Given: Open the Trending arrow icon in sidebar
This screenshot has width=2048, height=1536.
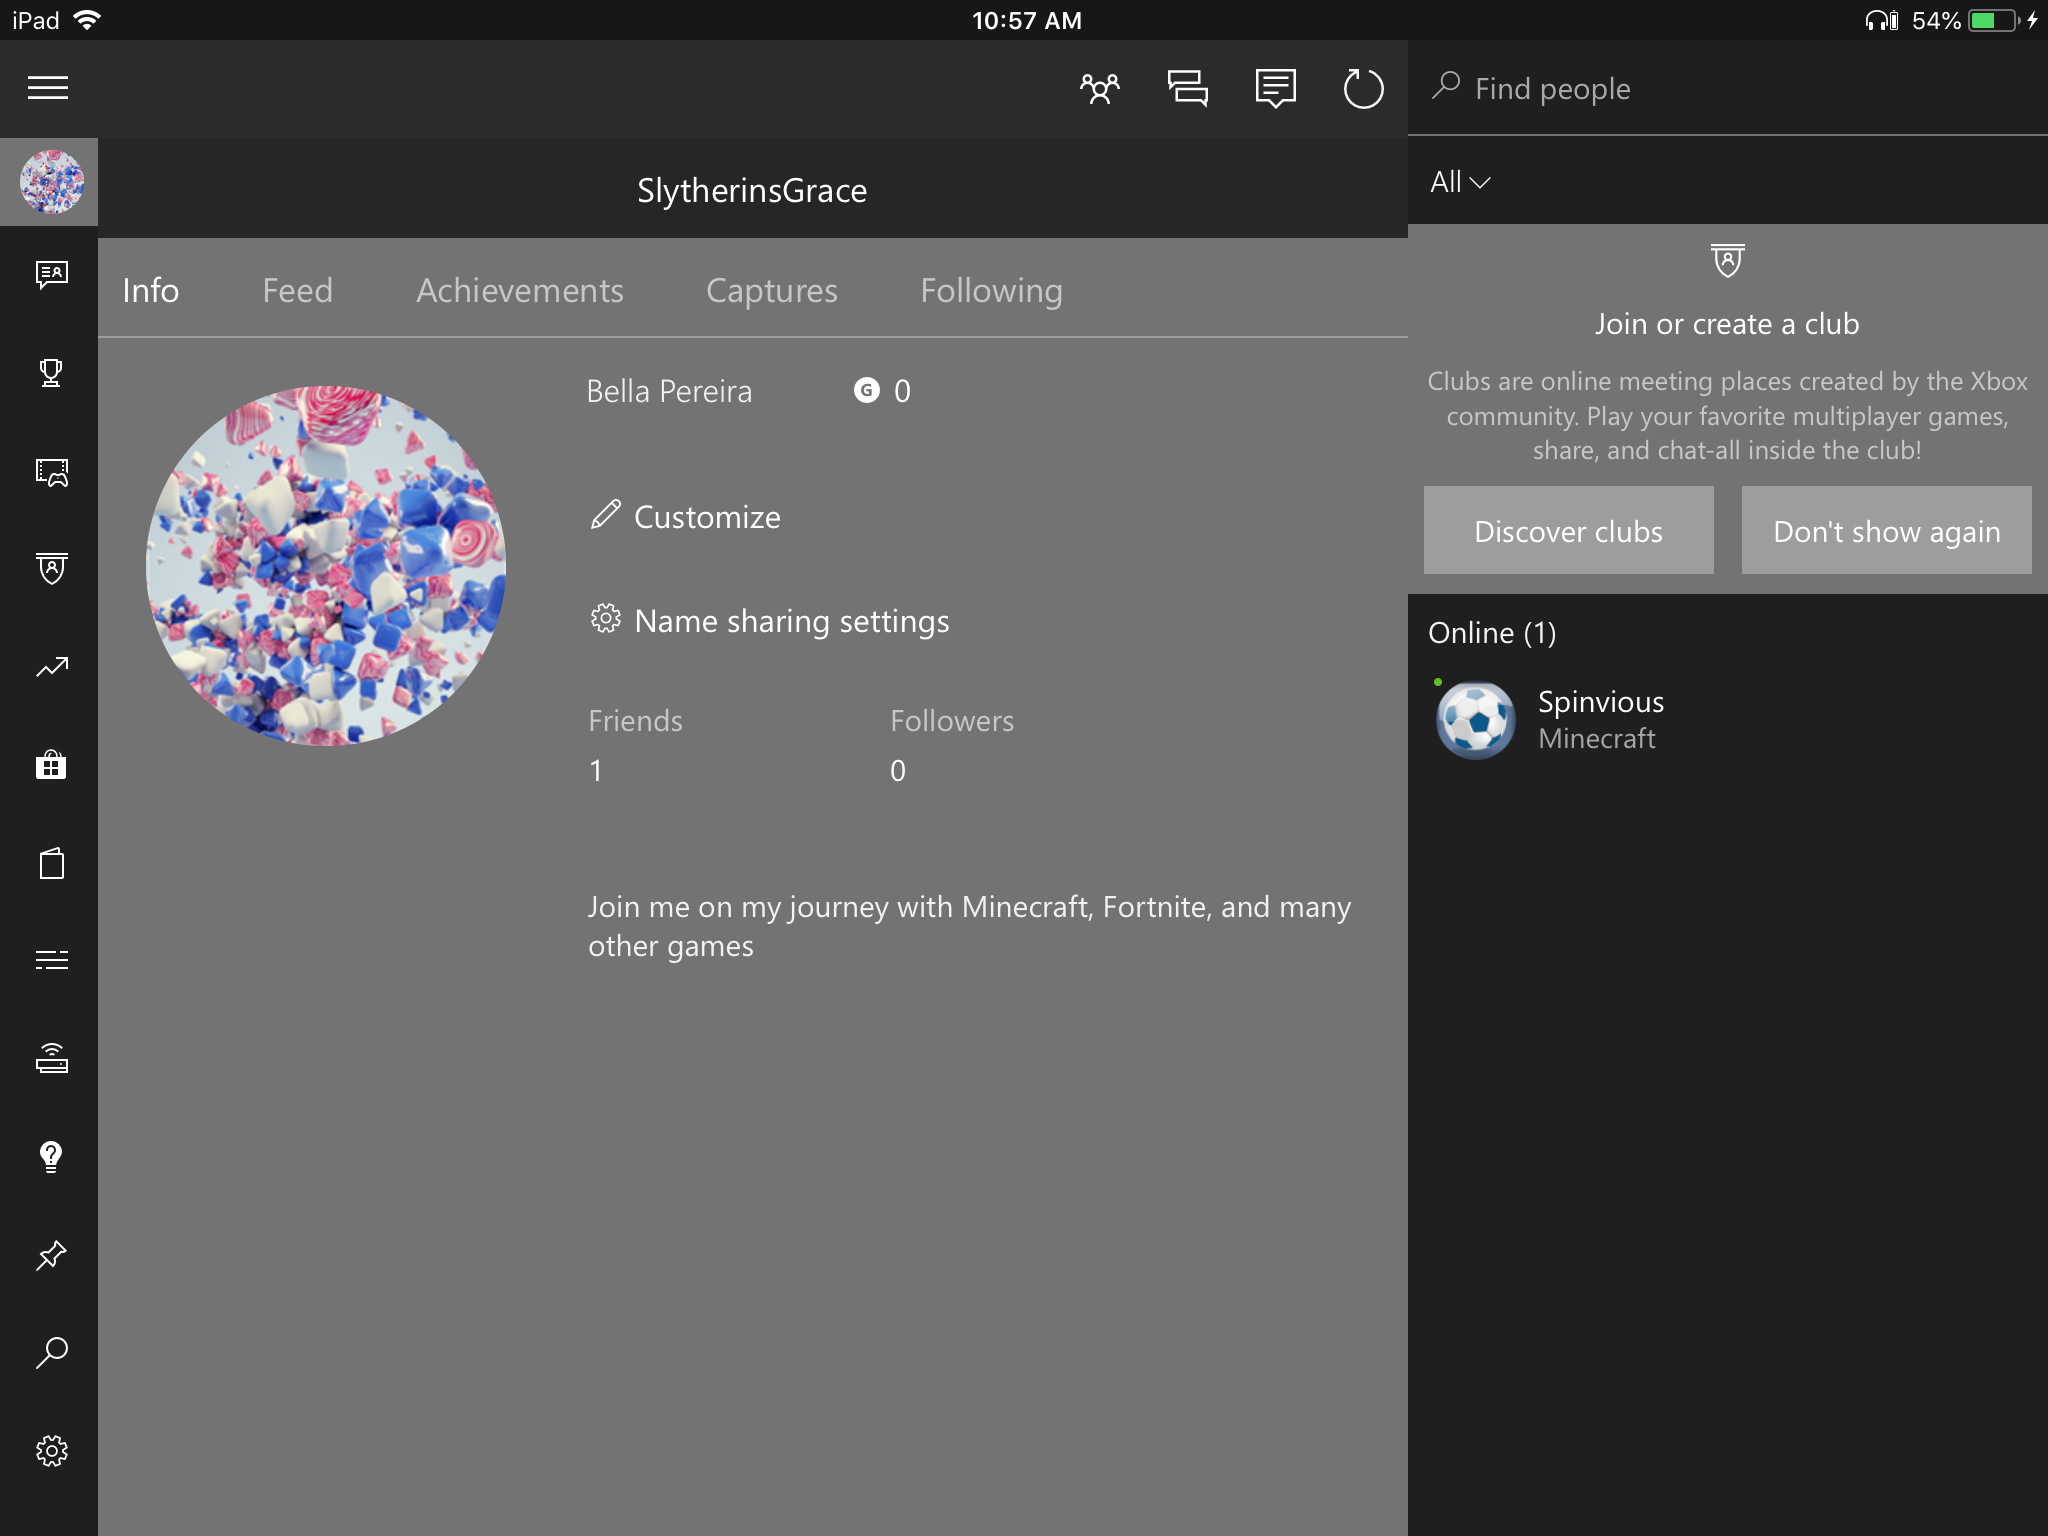Looking at the screenshot, I should pyautogui.click(x=51, y=667).
